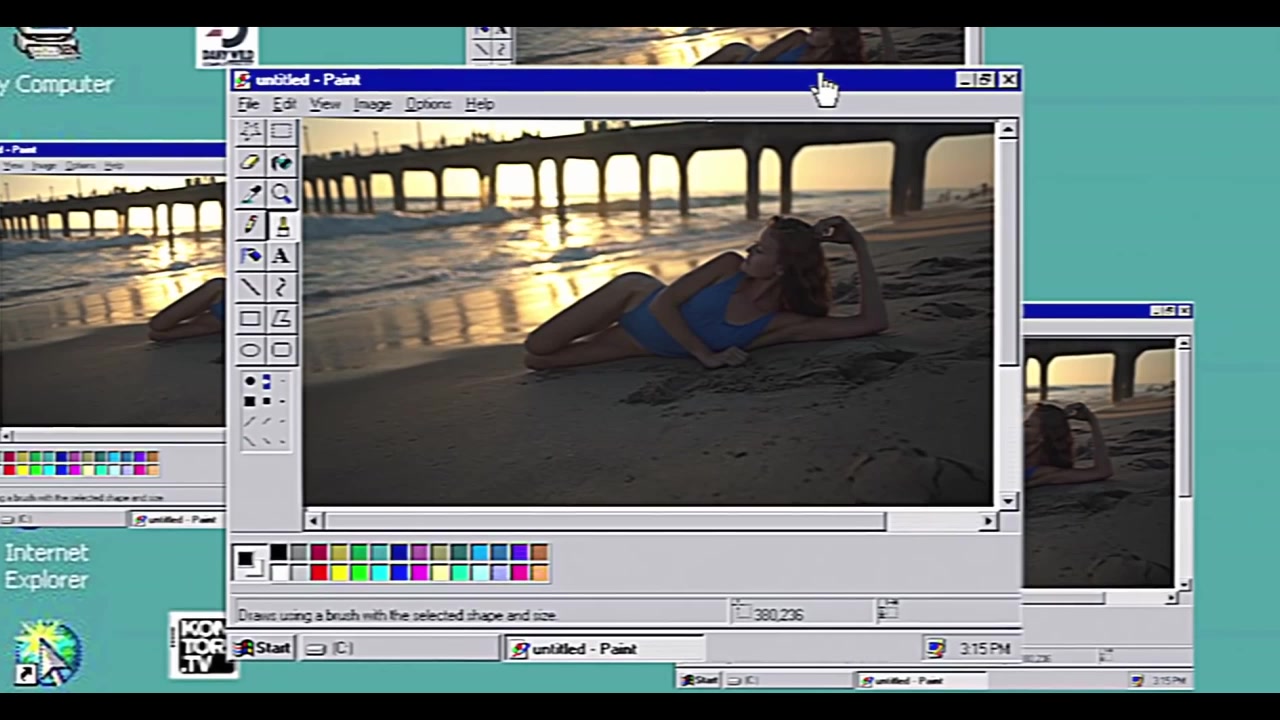Select the Polygon tool
Viewport: 1280px width, 720px height.
pos(281,318)
